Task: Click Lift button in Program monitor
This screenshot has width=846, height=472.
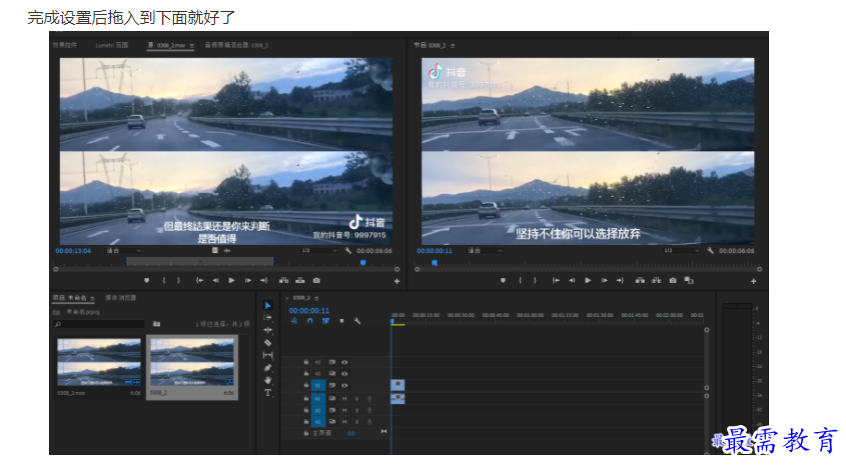Action: [x=640, y=281]
